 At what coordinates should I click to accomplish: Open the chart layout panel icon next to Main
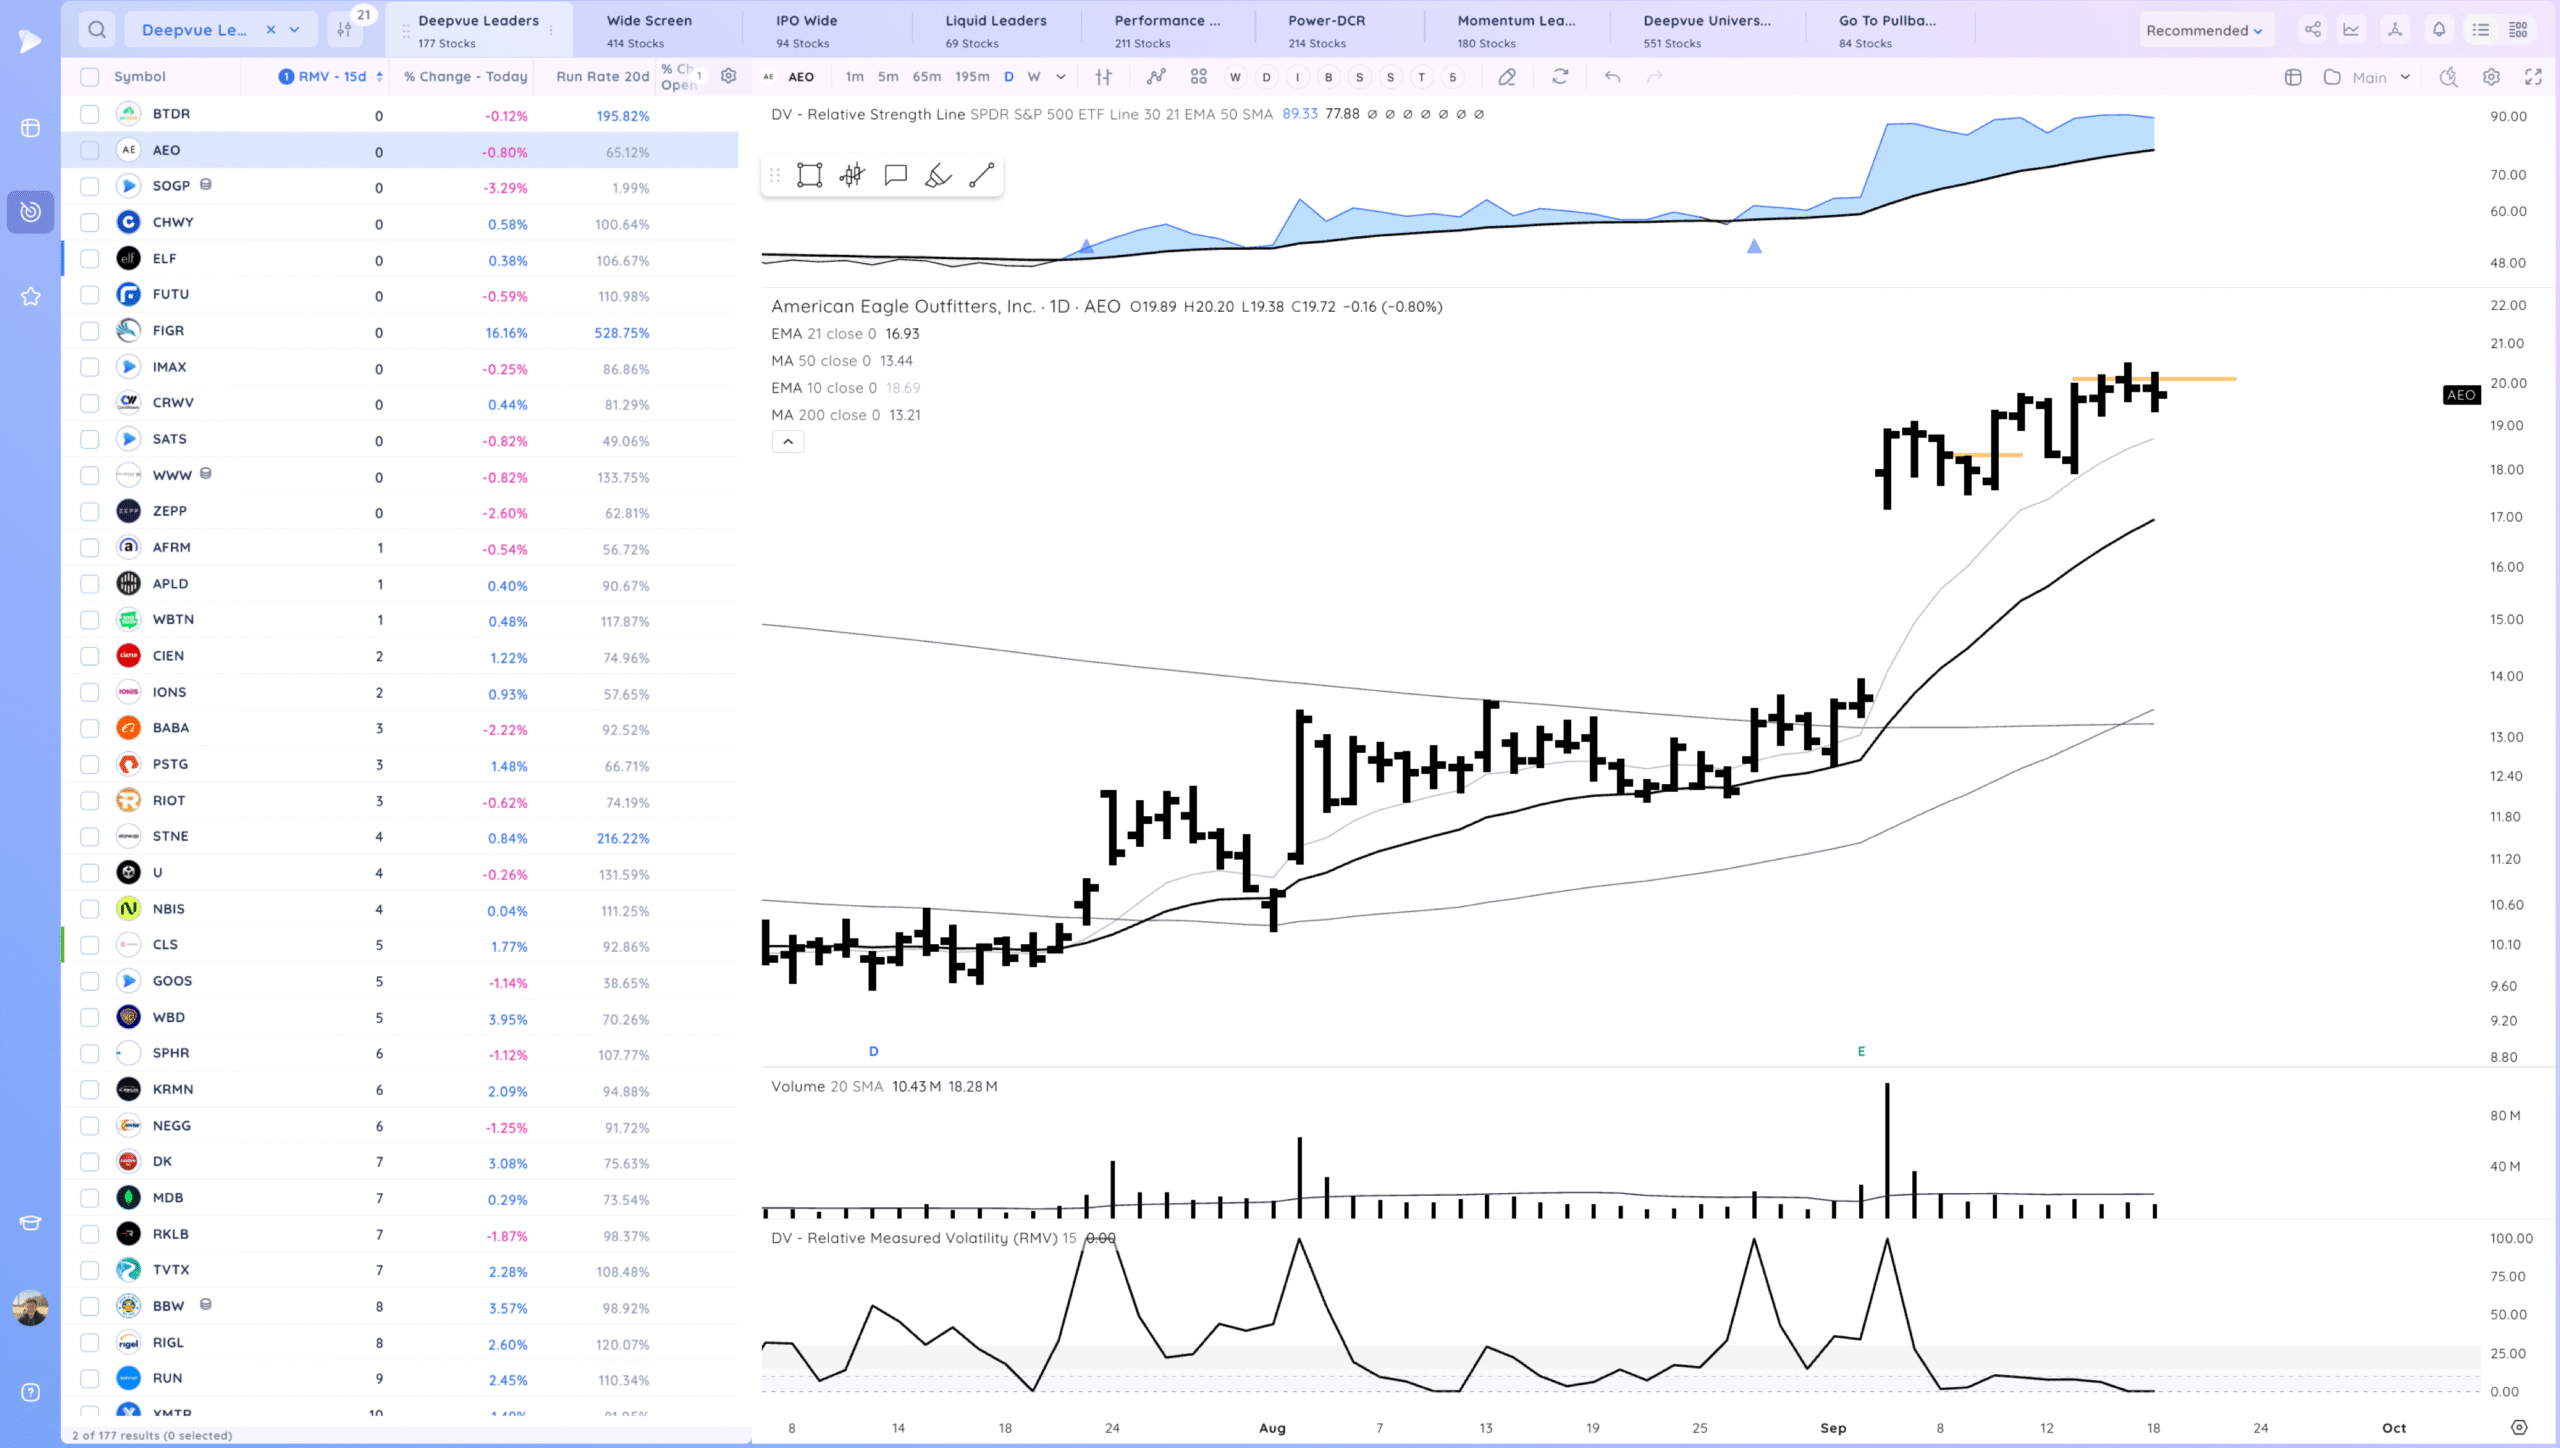[2293, 77]
